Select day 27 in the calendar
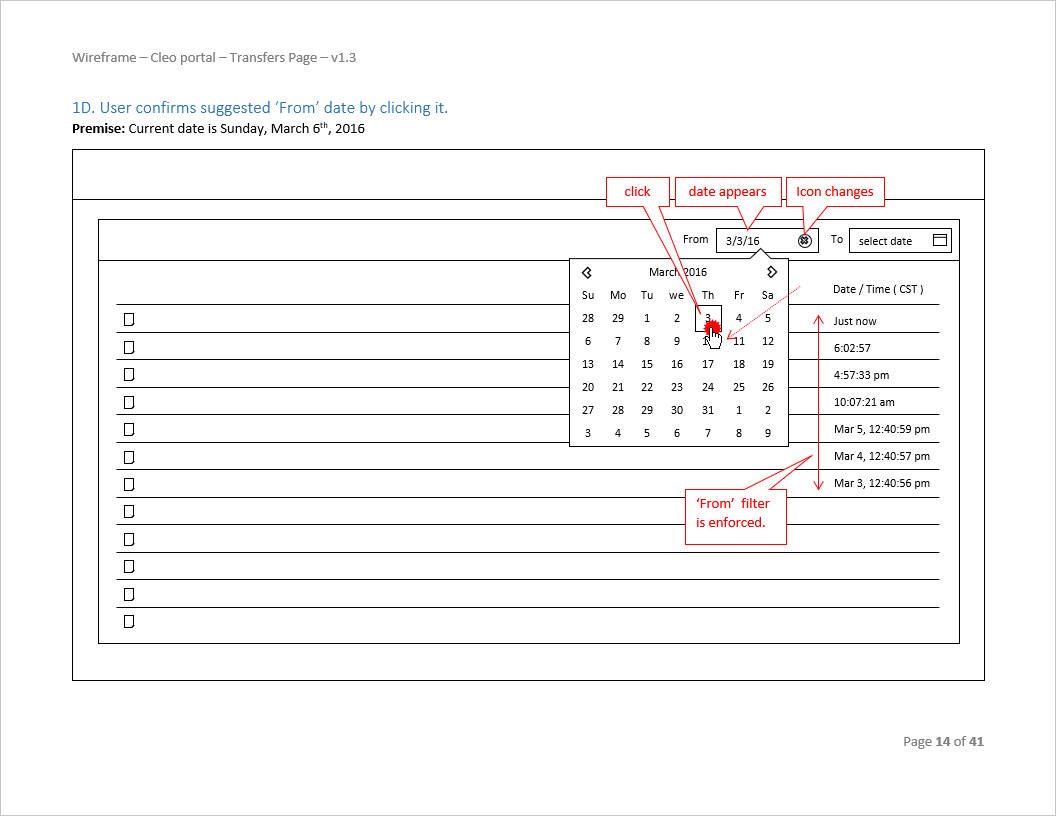This screenshot has width=1056, height=816. (x=588, y=410)
